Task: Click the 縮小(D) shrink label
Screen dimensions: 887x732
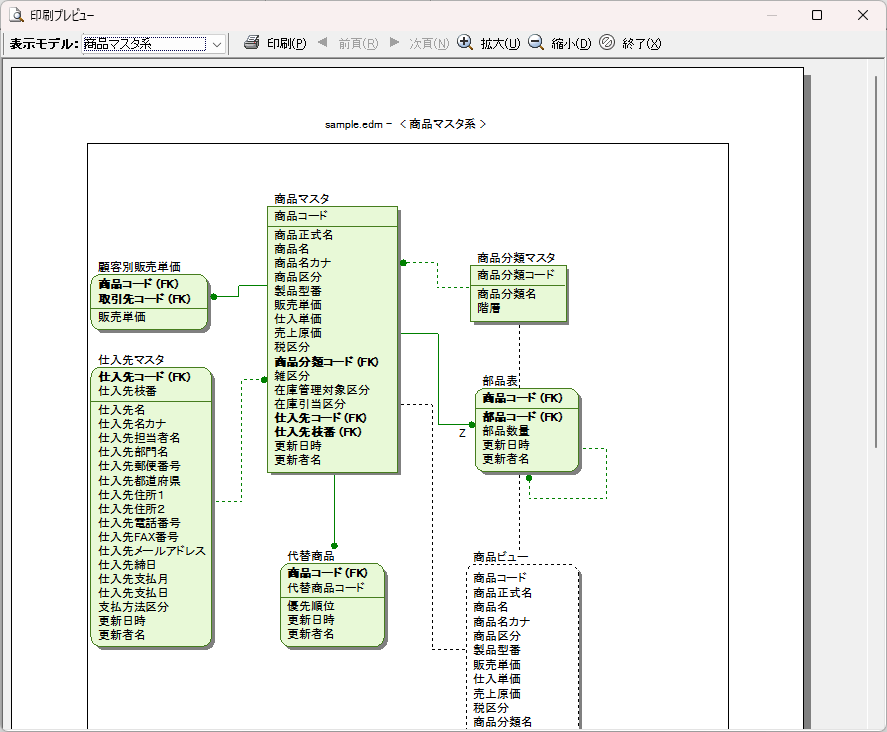Action: coord(571,44)
